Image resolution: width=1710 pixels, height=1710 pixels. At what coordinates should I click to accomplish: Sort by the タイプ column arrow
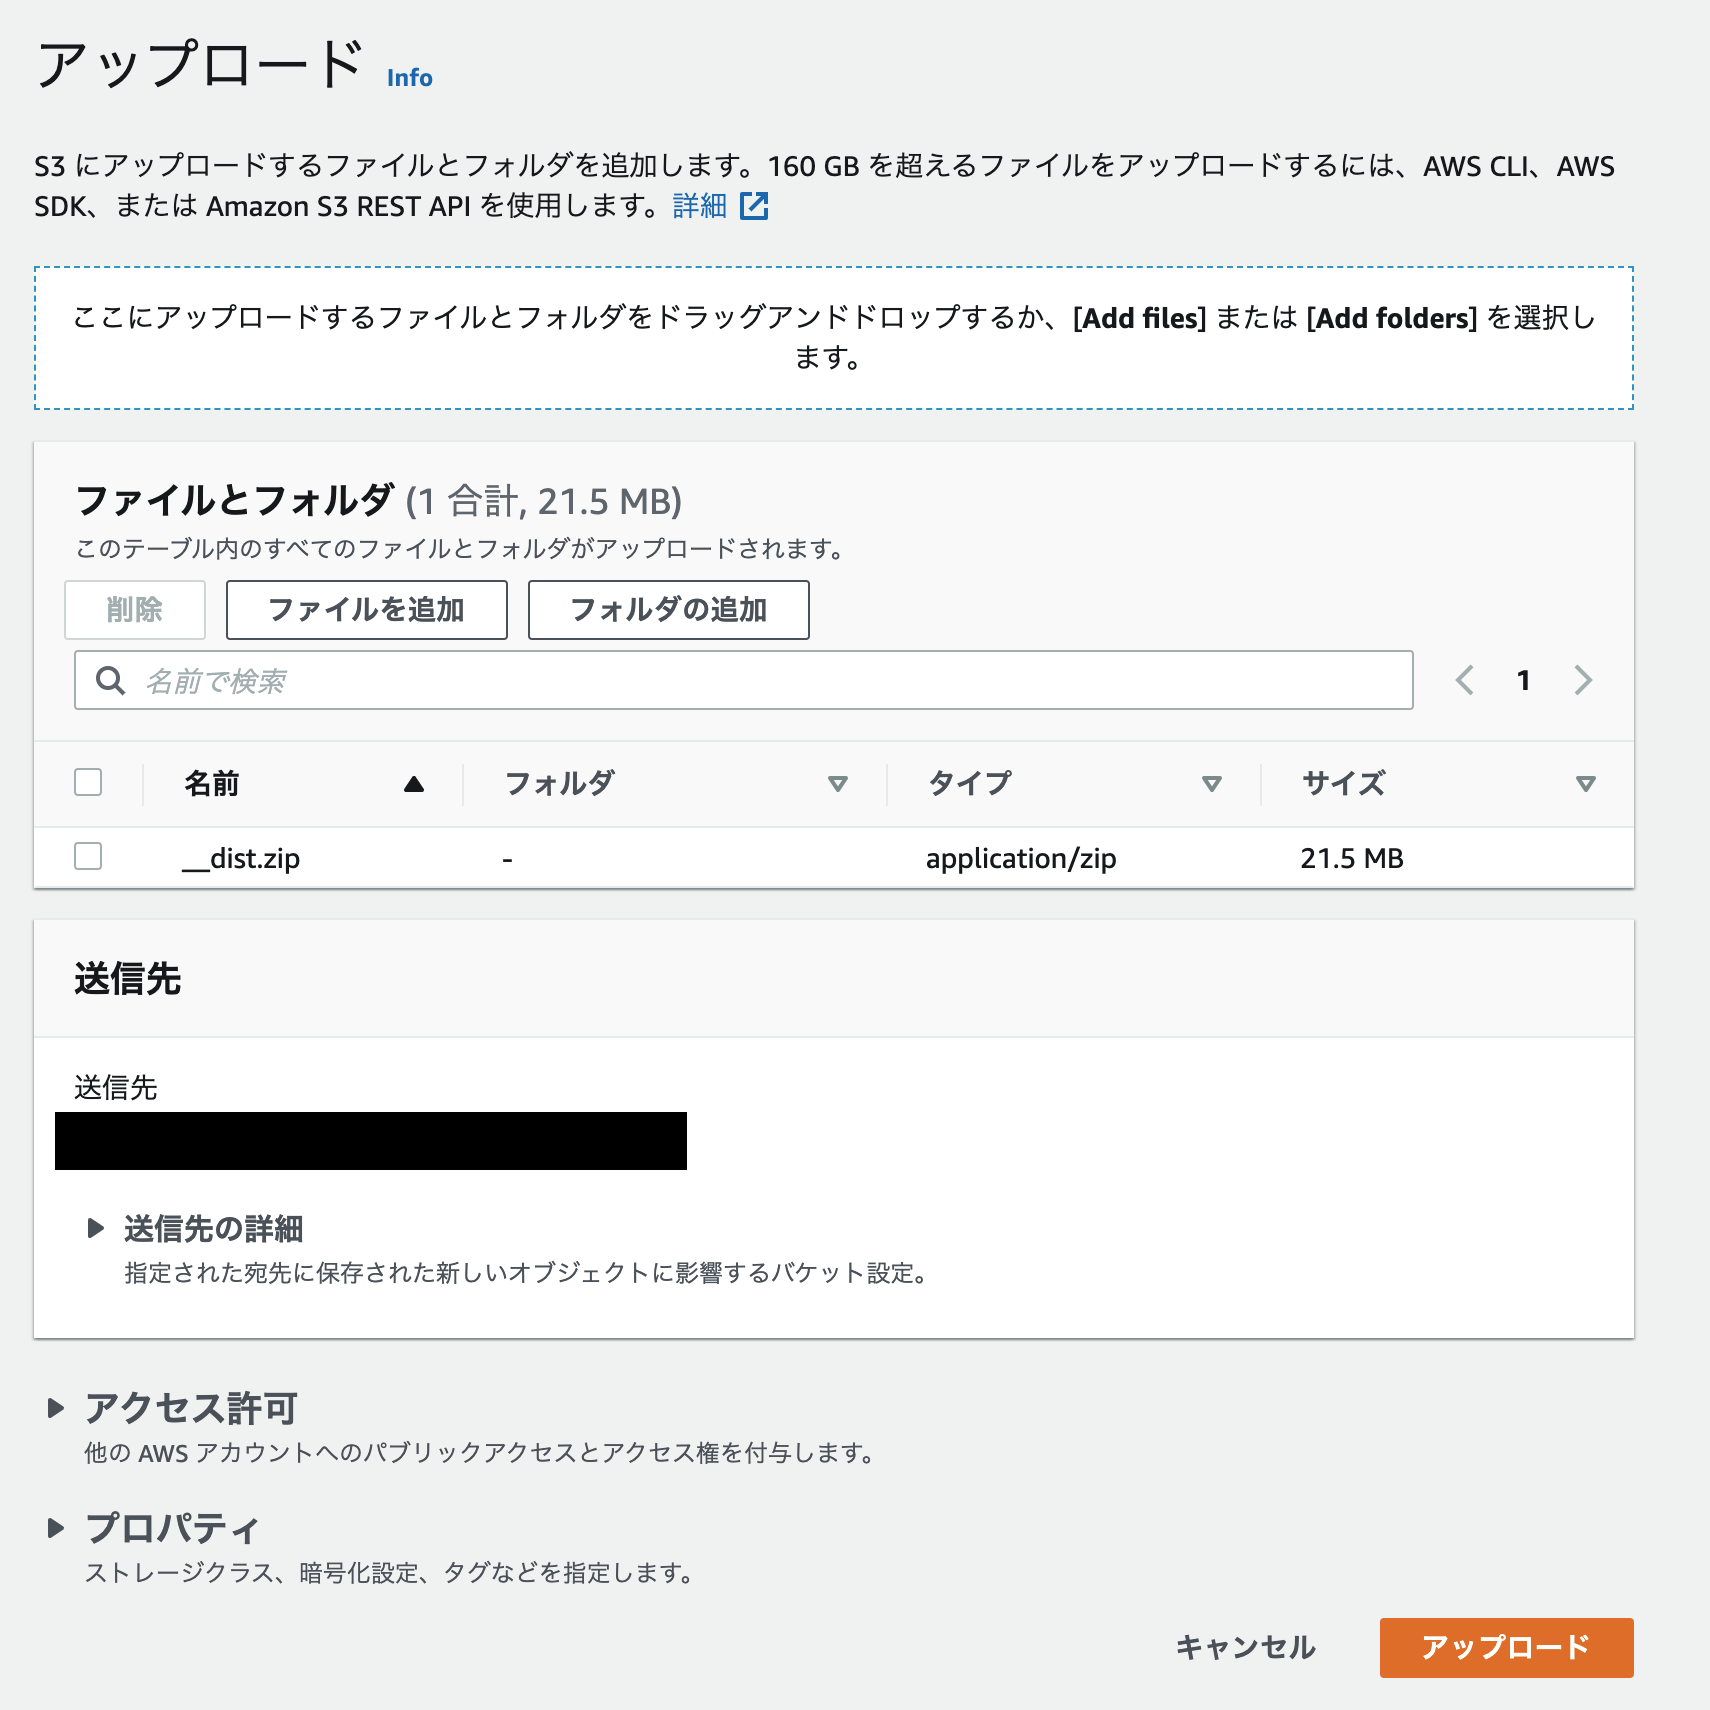[1212, 784]
